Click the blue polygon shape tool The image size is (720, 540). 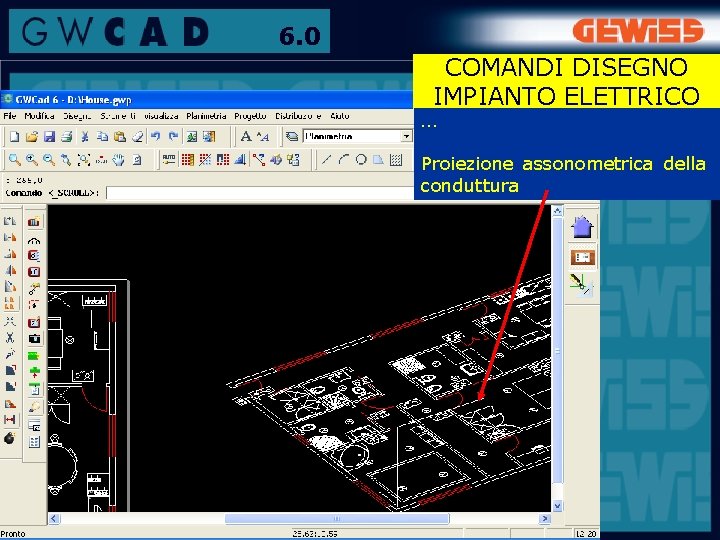(378, 159)
